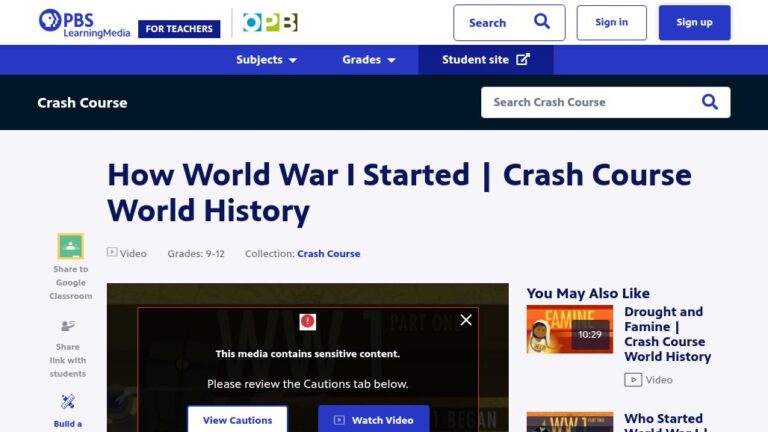Click the Build a lesson tools icon
Image resolution: width=768 pixels, height=432 pixels.
68,402
